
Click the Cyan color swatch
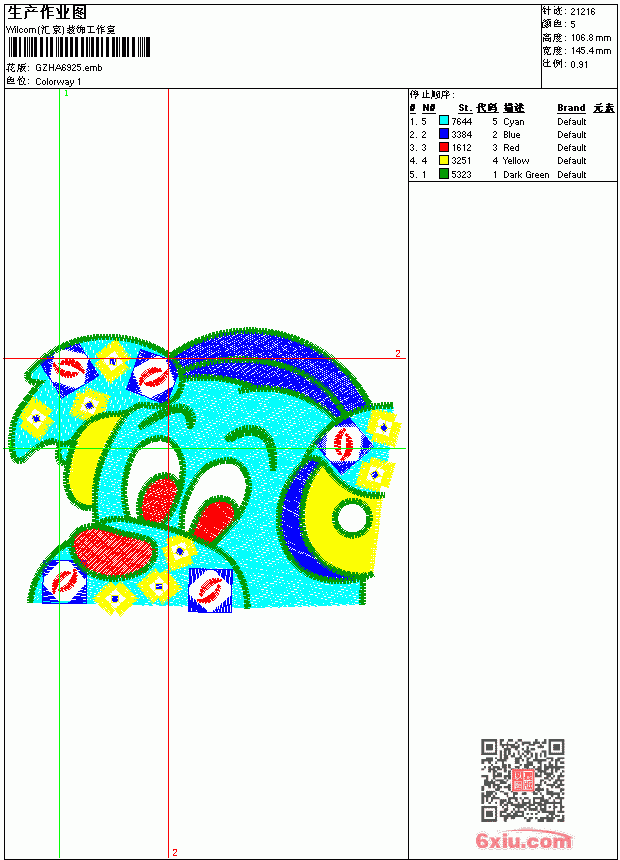(x=444, y=121)
